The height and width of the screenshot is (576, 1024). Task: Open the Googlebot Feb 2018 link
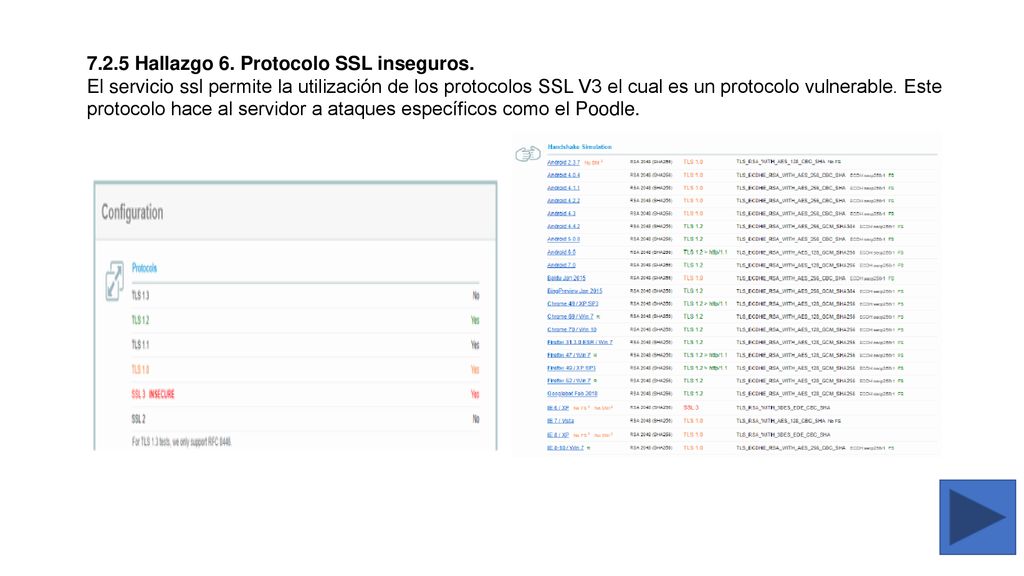click(572, 394)
